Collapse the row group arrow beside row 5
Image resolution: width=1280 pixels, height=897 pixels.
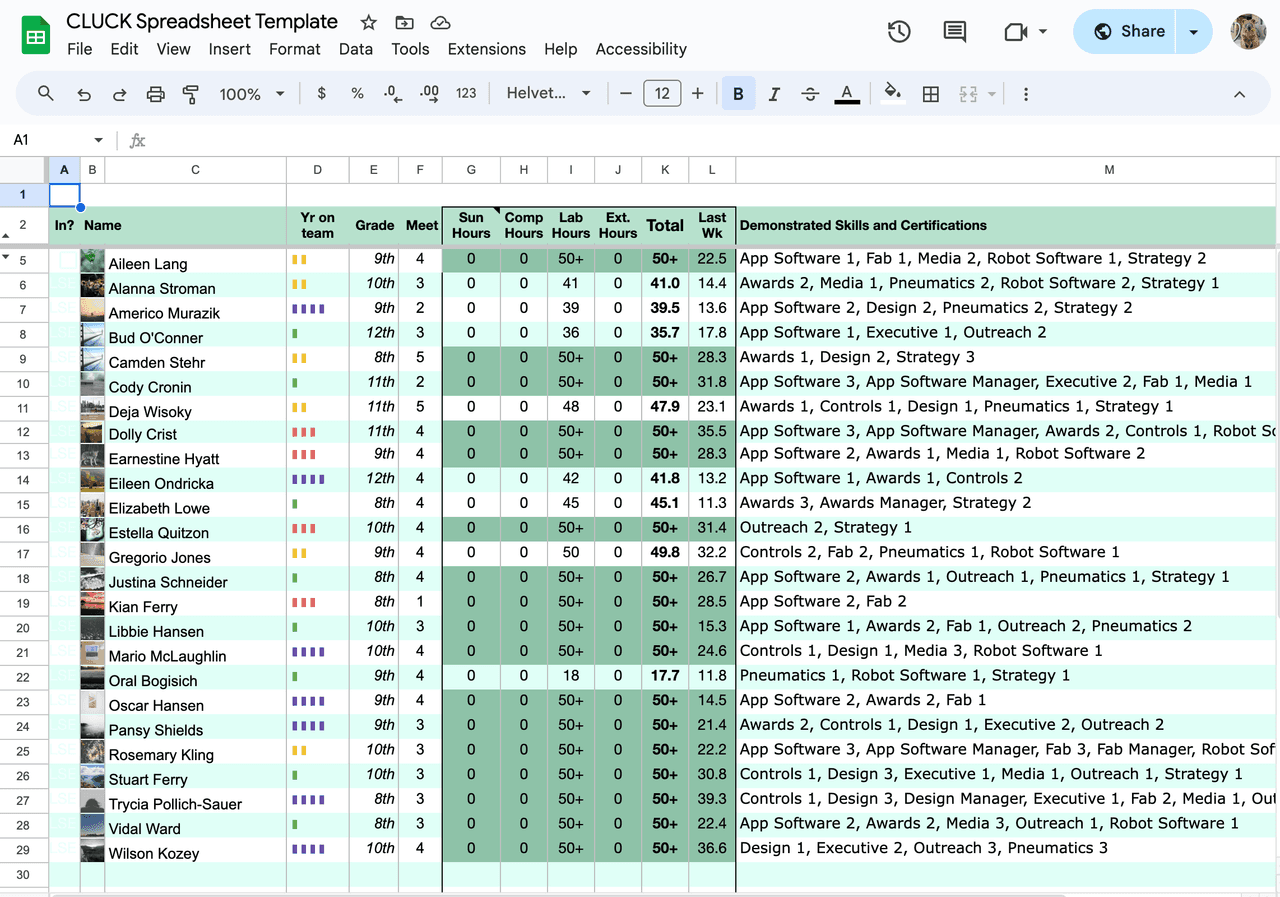7,258
